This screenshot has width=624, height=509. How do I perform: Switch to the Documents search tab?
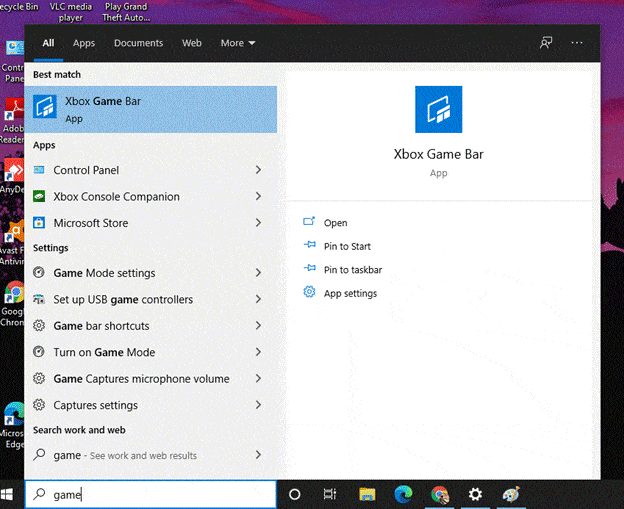tap(138, 43)
